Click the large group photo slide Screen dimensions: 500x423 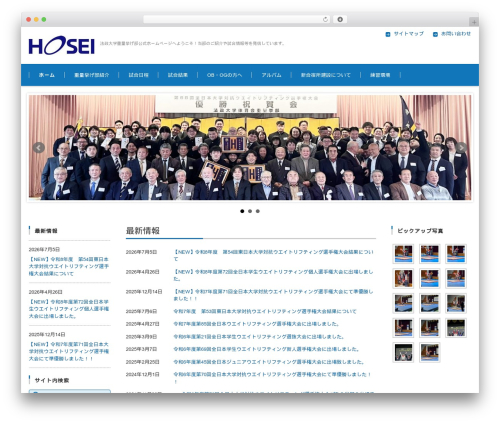250,147
